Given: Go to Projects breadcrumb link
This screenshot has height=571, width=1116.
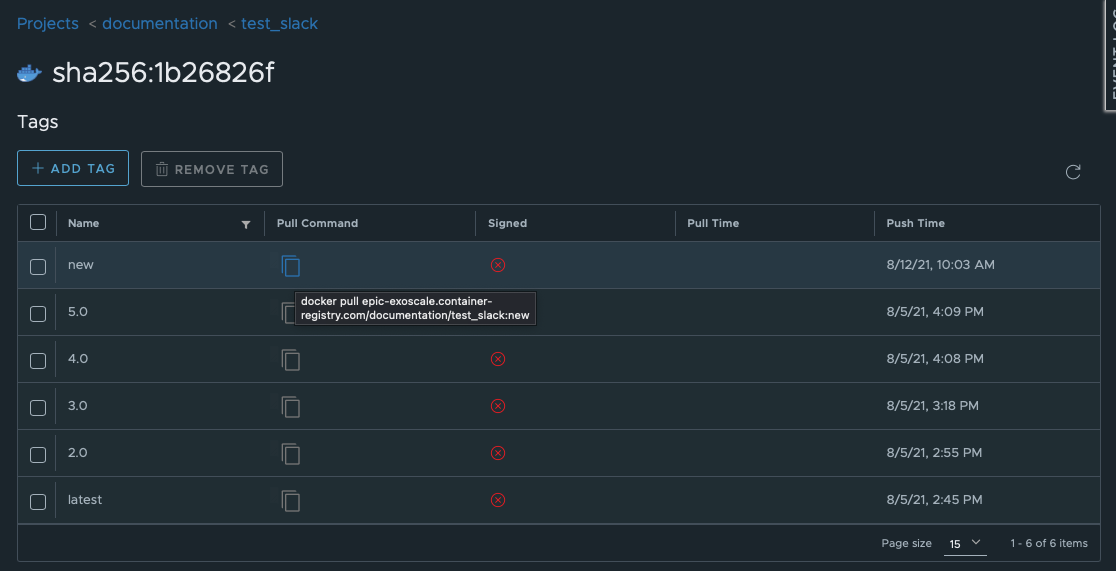Looking at the screenshot, I should [48, 23].
